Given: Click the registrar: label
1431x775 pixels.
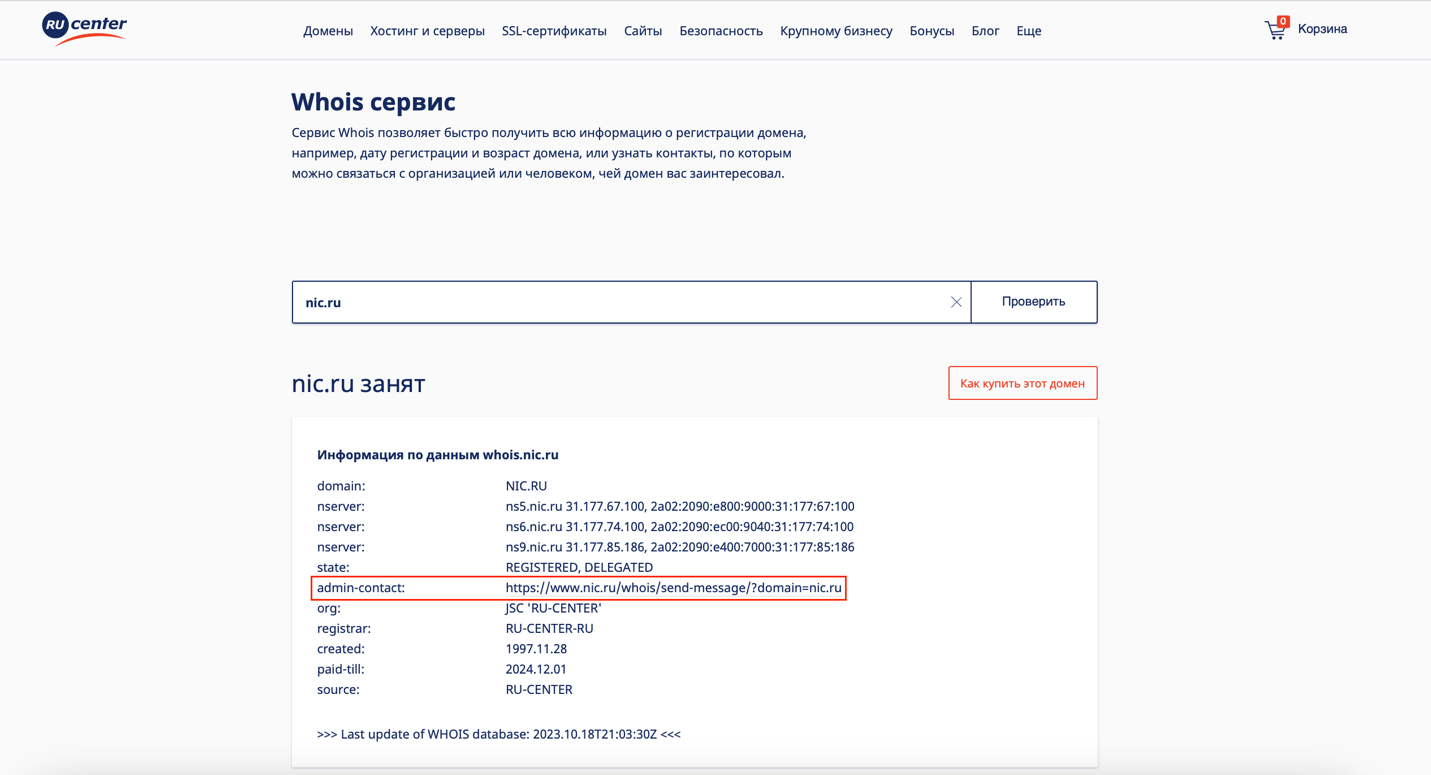Looking at the screenshot, I should pos(344,629).
